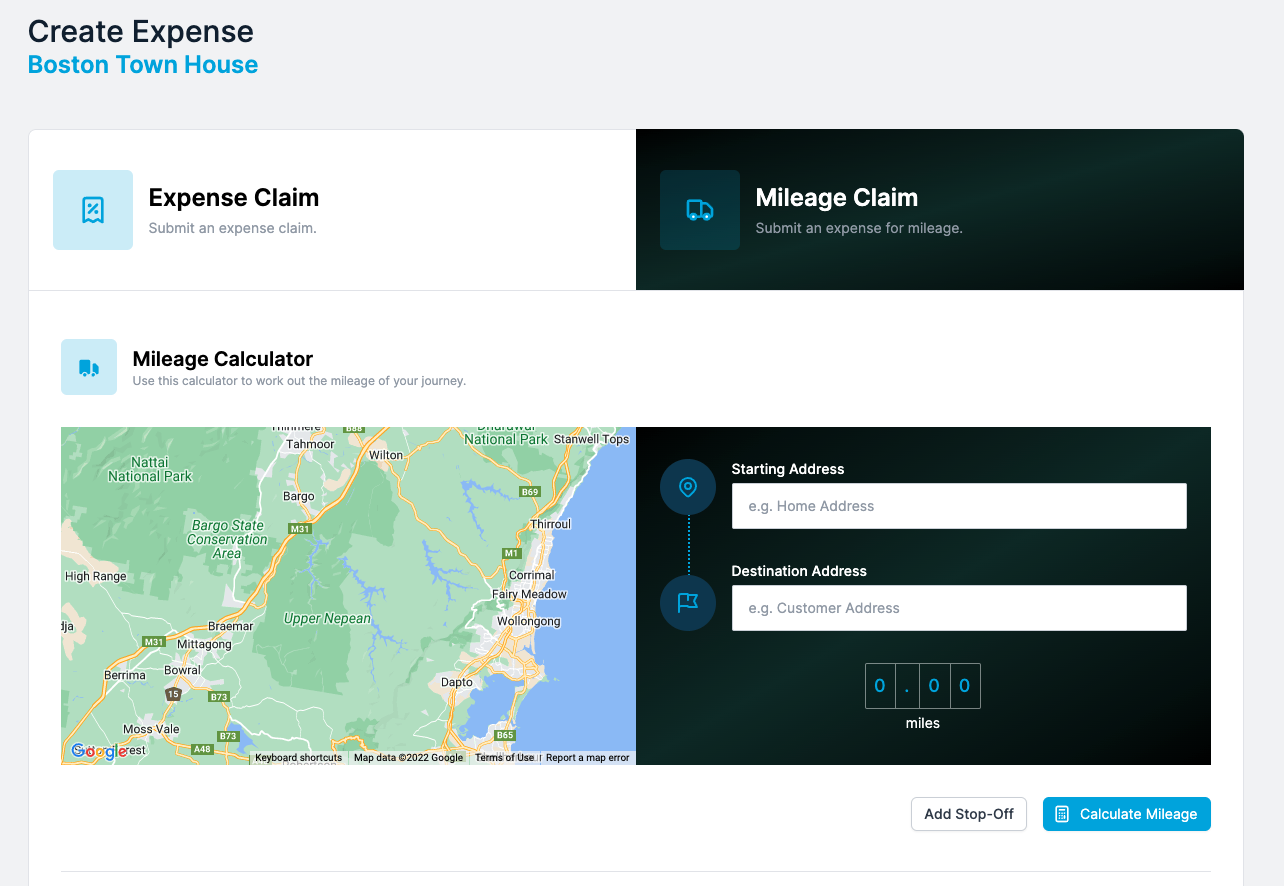Click the miles label under the counter
The image size is (1284, 886).
point(923,723)
